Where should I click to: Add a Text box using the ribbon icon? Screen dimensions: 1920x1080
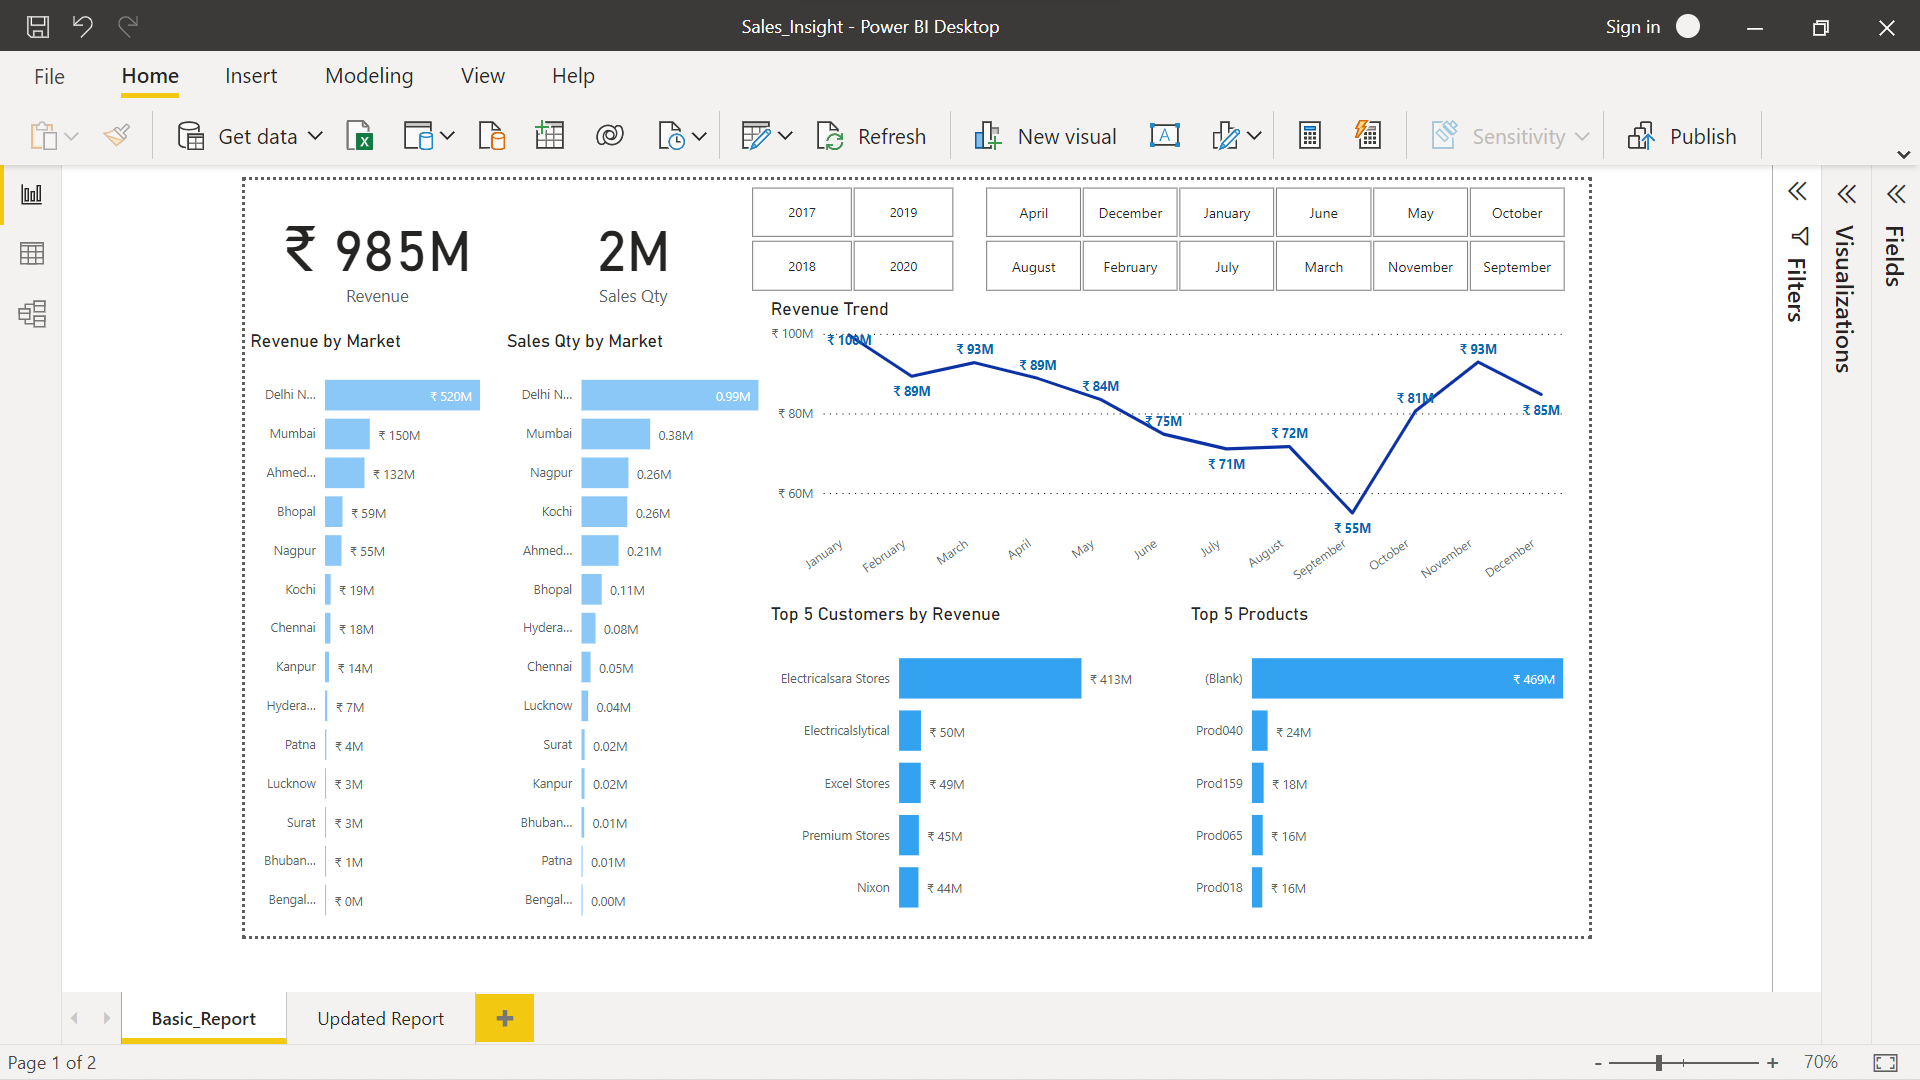point(1164,135)
